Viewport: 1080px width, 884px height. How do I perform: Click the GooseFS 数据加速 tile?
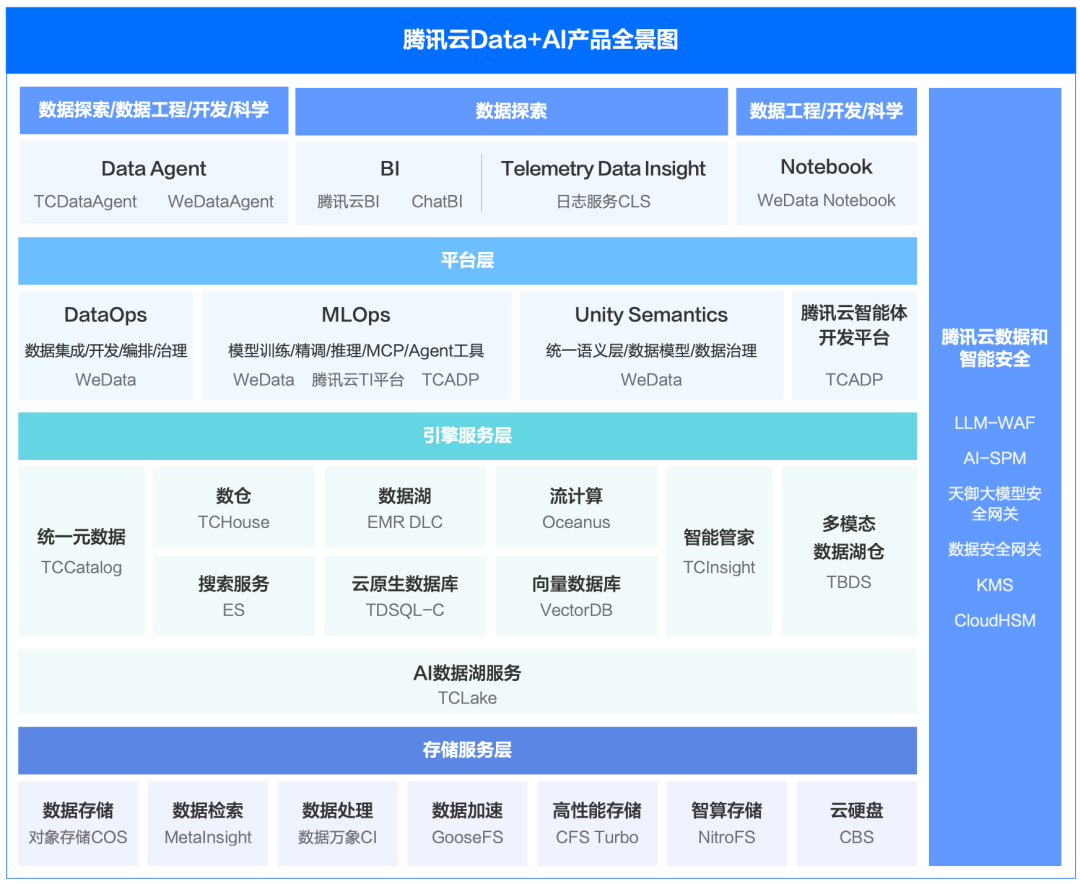467,823
